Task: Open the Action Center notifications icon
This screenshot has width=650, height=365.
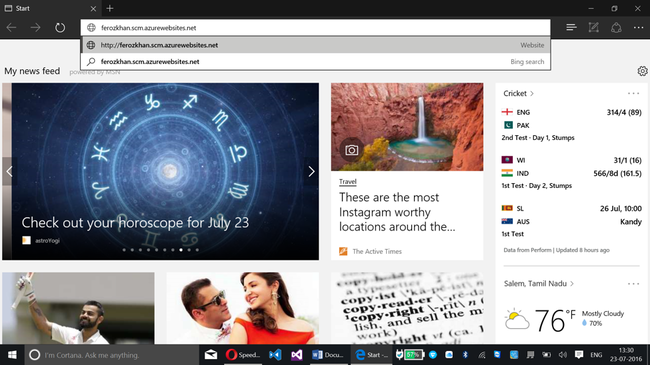Action: coord(579,355)
